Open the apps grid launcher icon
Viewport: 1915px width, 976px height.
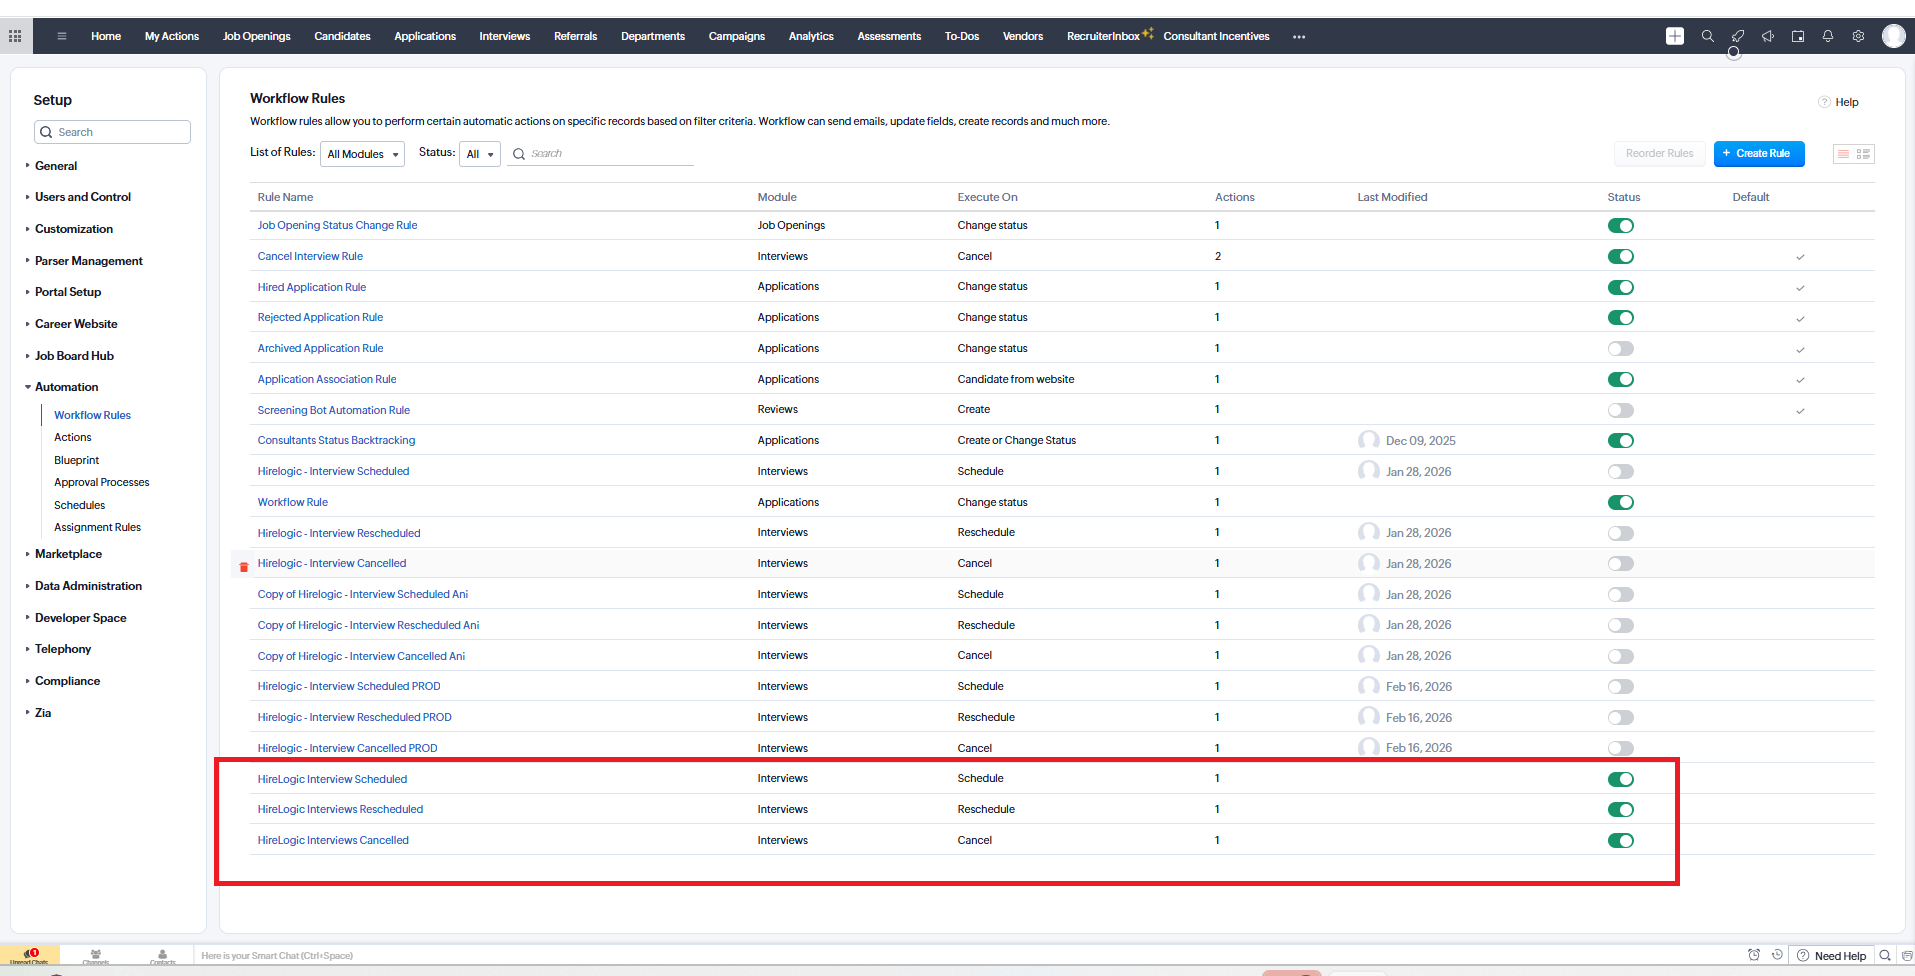[x=15, y=36]
